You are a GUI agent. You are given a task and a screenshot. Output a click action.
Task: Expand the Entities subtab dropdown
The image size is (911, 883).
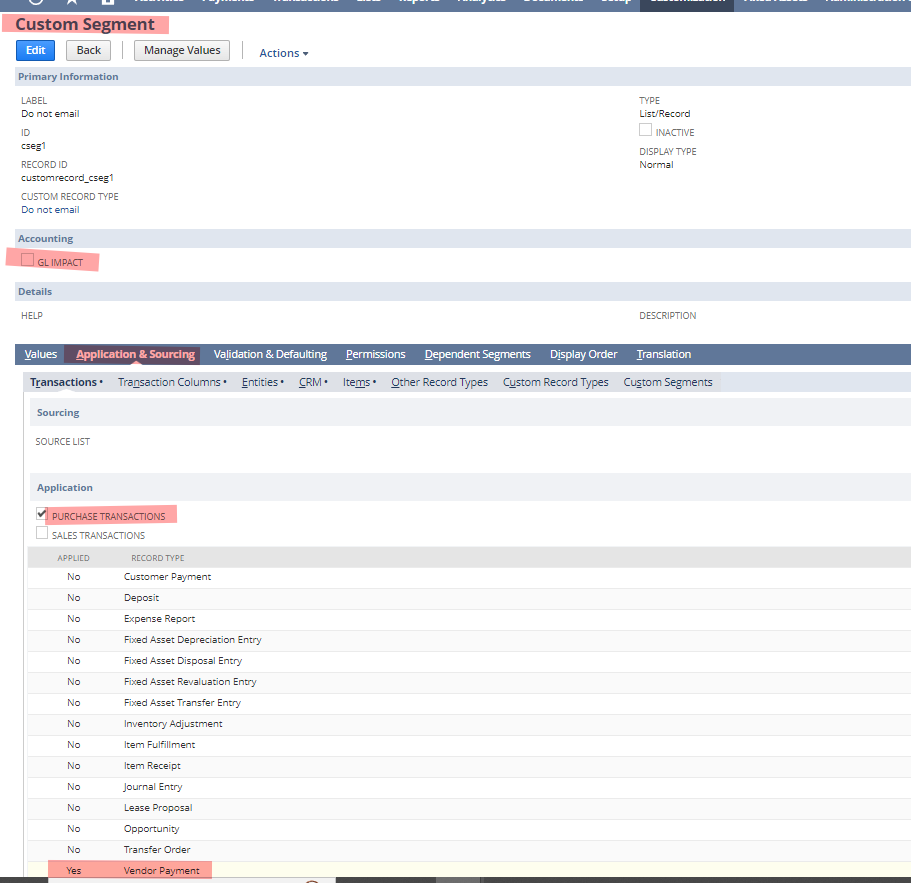point(262,381)
